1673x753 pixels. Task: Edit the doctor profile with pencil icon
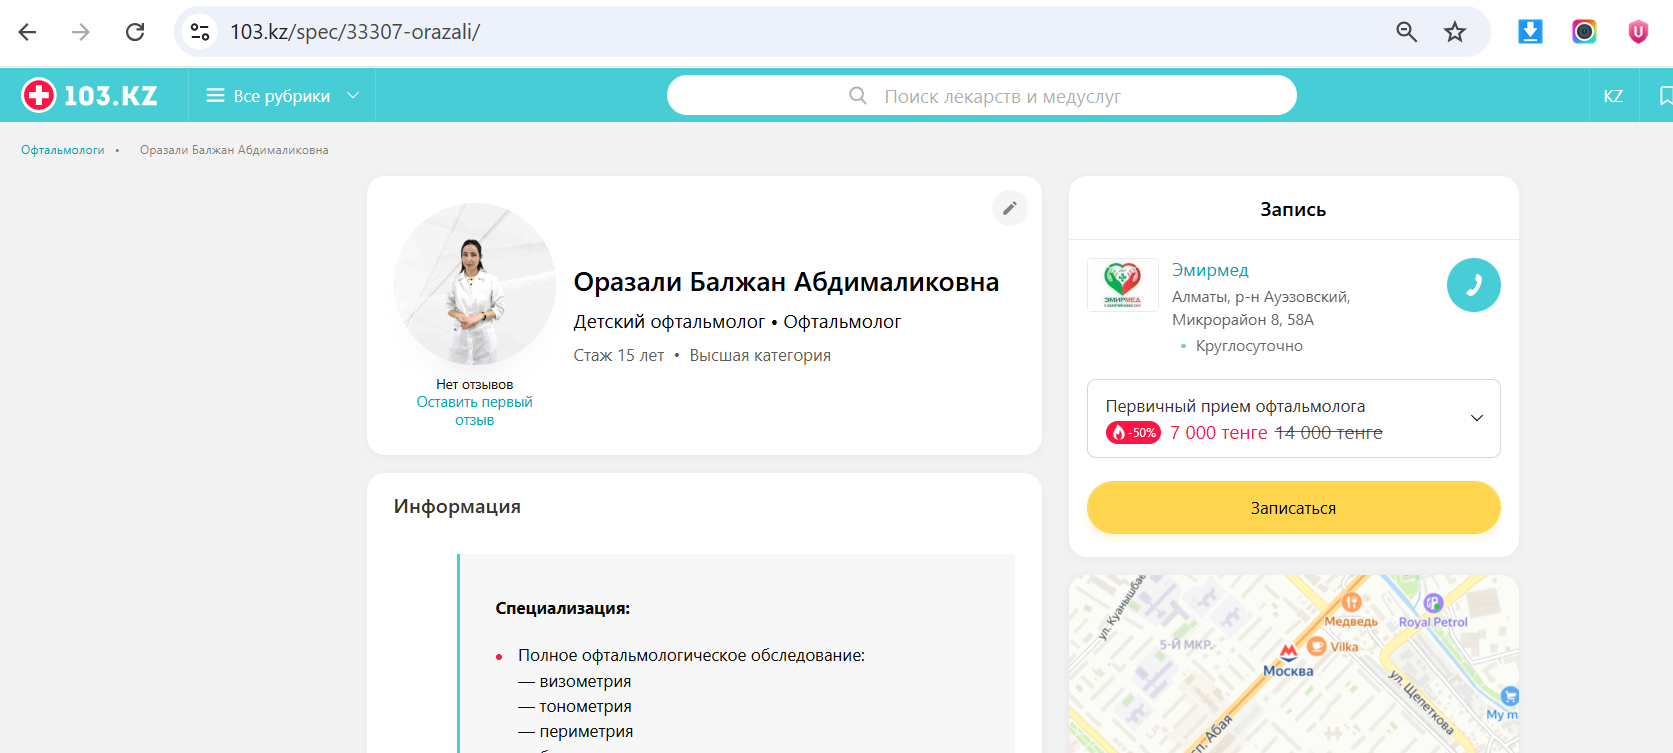1010,208
